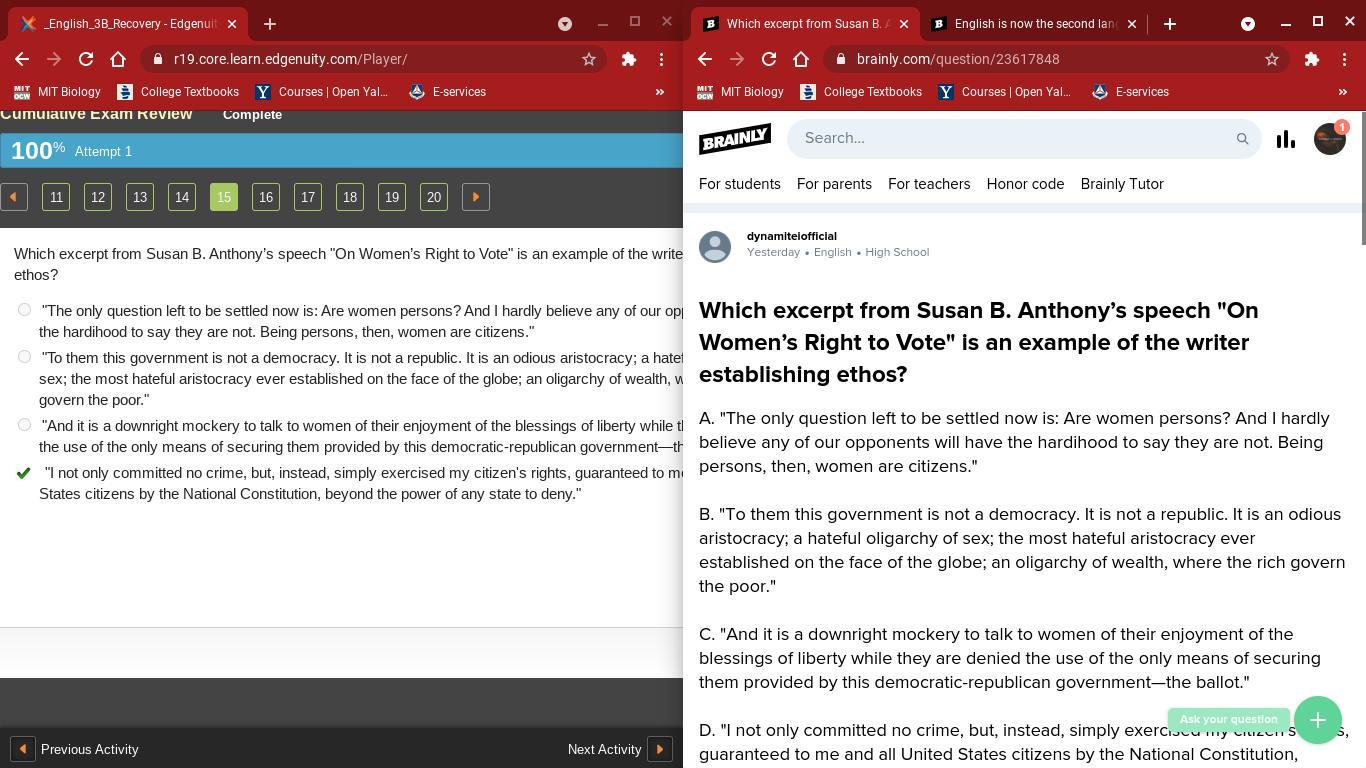Open new tab in Brainly window
The image size is (1366, 768).
click(1170, 24)
